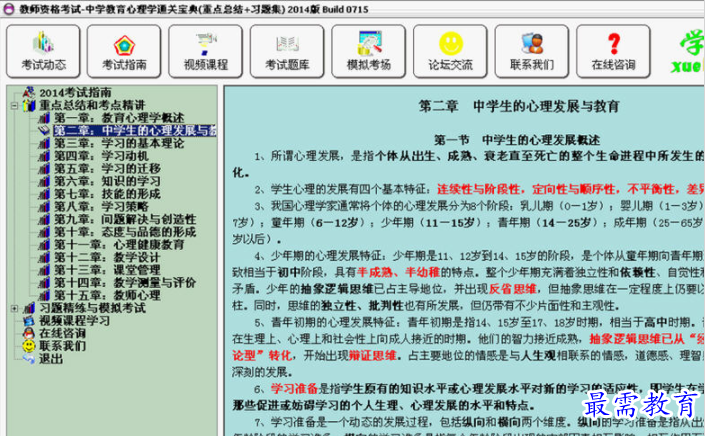Screen dimensions: 706x436
Task: Collapse the 重点总结和考点精讲 tree node
Action: [14, 106]
